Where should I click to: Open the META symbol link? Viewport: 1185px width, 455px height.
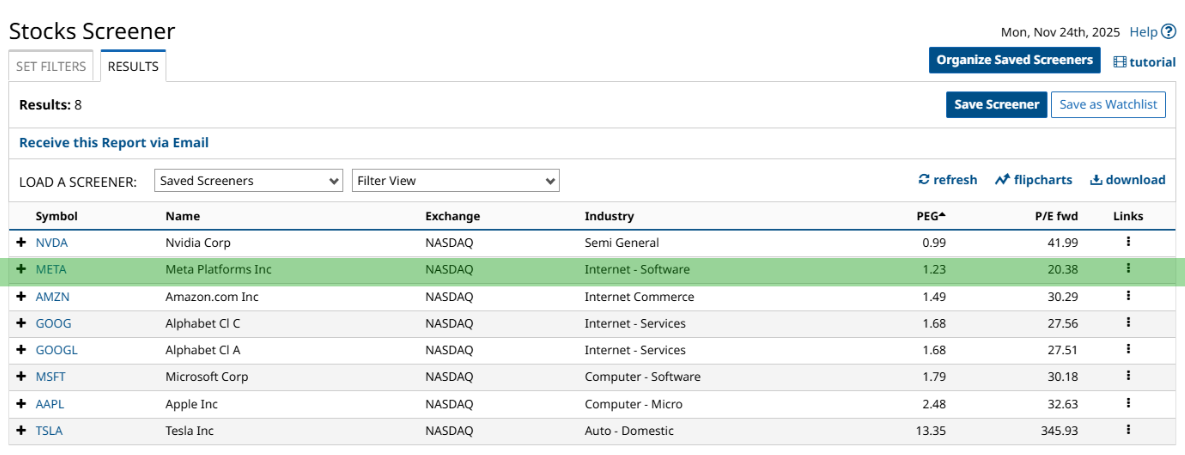point(51,270)
